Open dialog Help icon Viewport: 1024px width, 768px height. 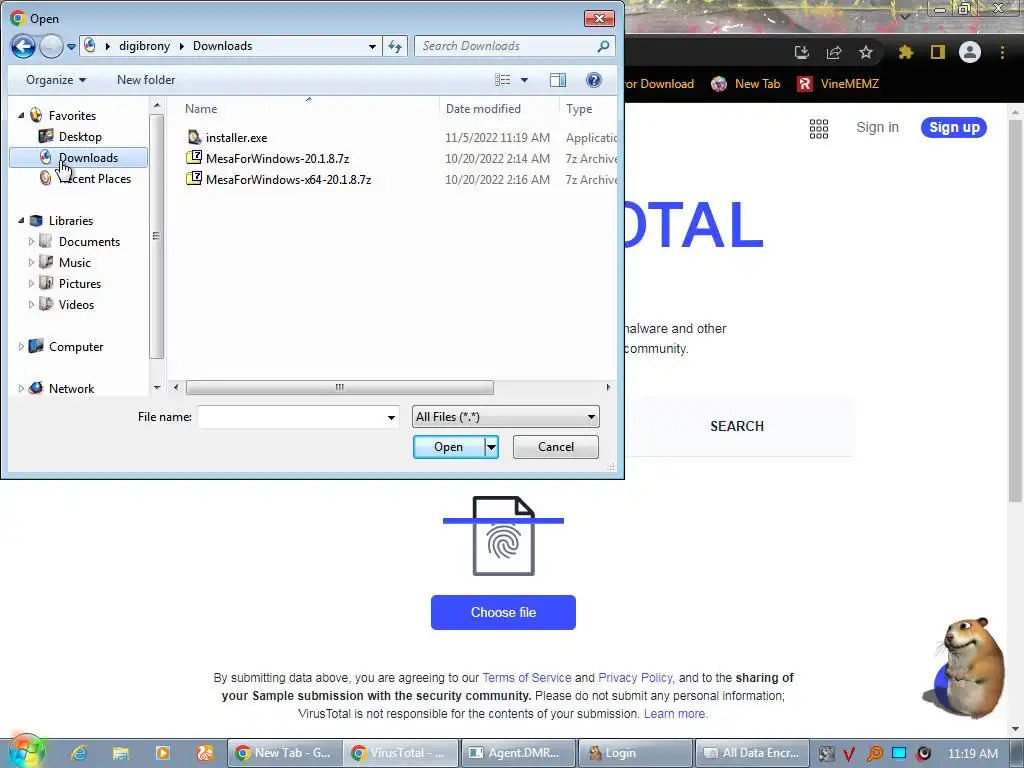594,80
